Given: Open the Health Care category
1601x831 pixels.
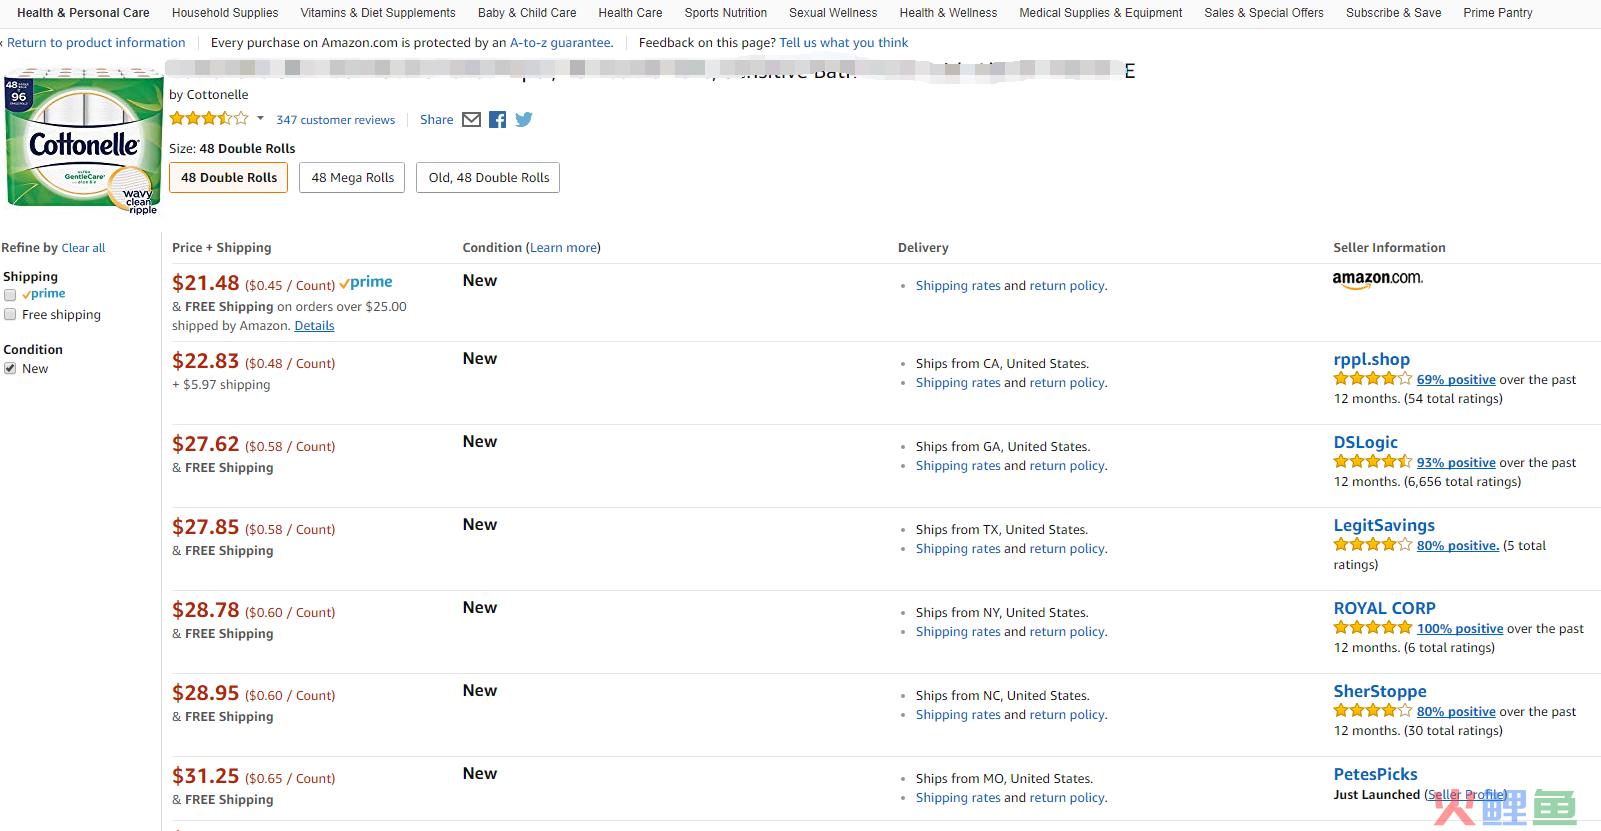Looking at the screenshot, I should point(630,13).
